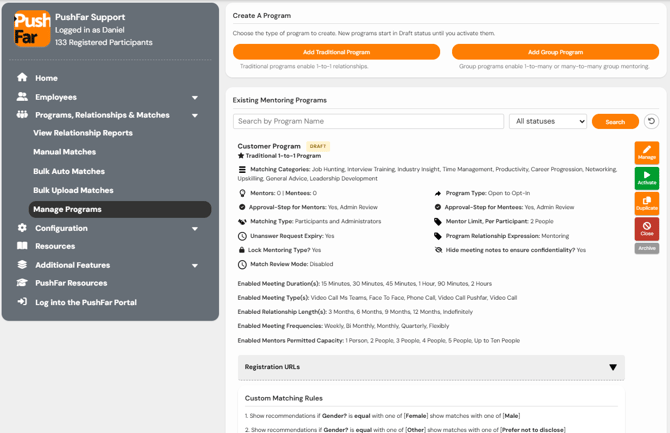Open the Bulk Auto Matches menu item
Screen dimensions: 670x433
coord(69,171)
